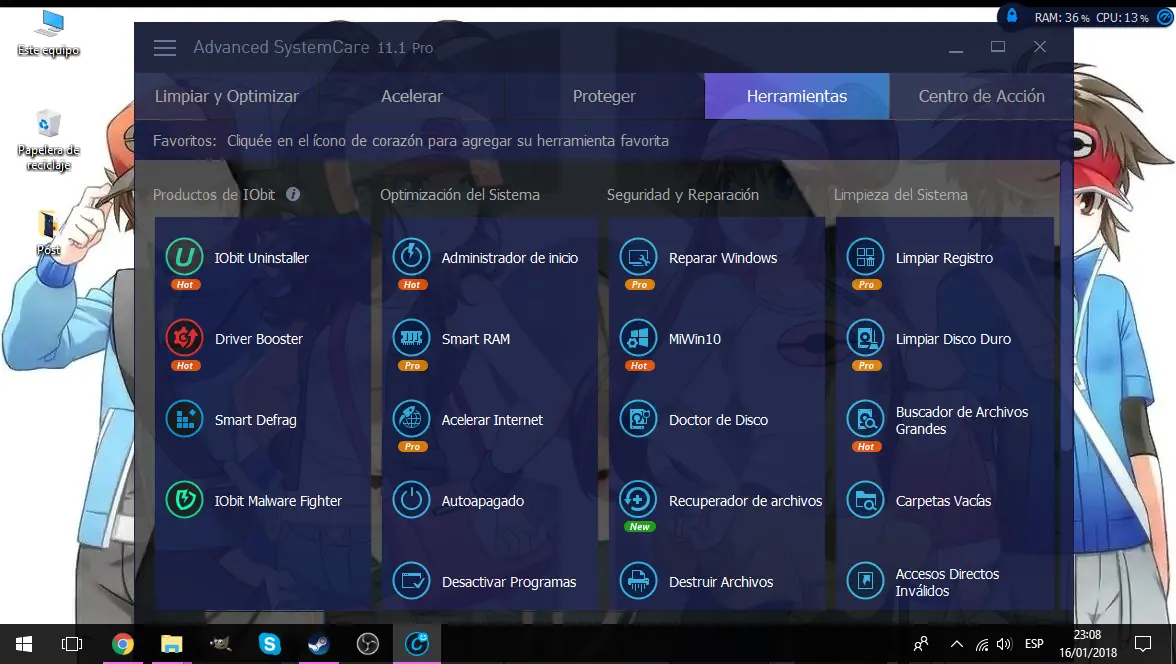The width and height of the screenshot is (1176, 664).
Task: Open the Smart RAM tool icon
Action: coord(411,338)
